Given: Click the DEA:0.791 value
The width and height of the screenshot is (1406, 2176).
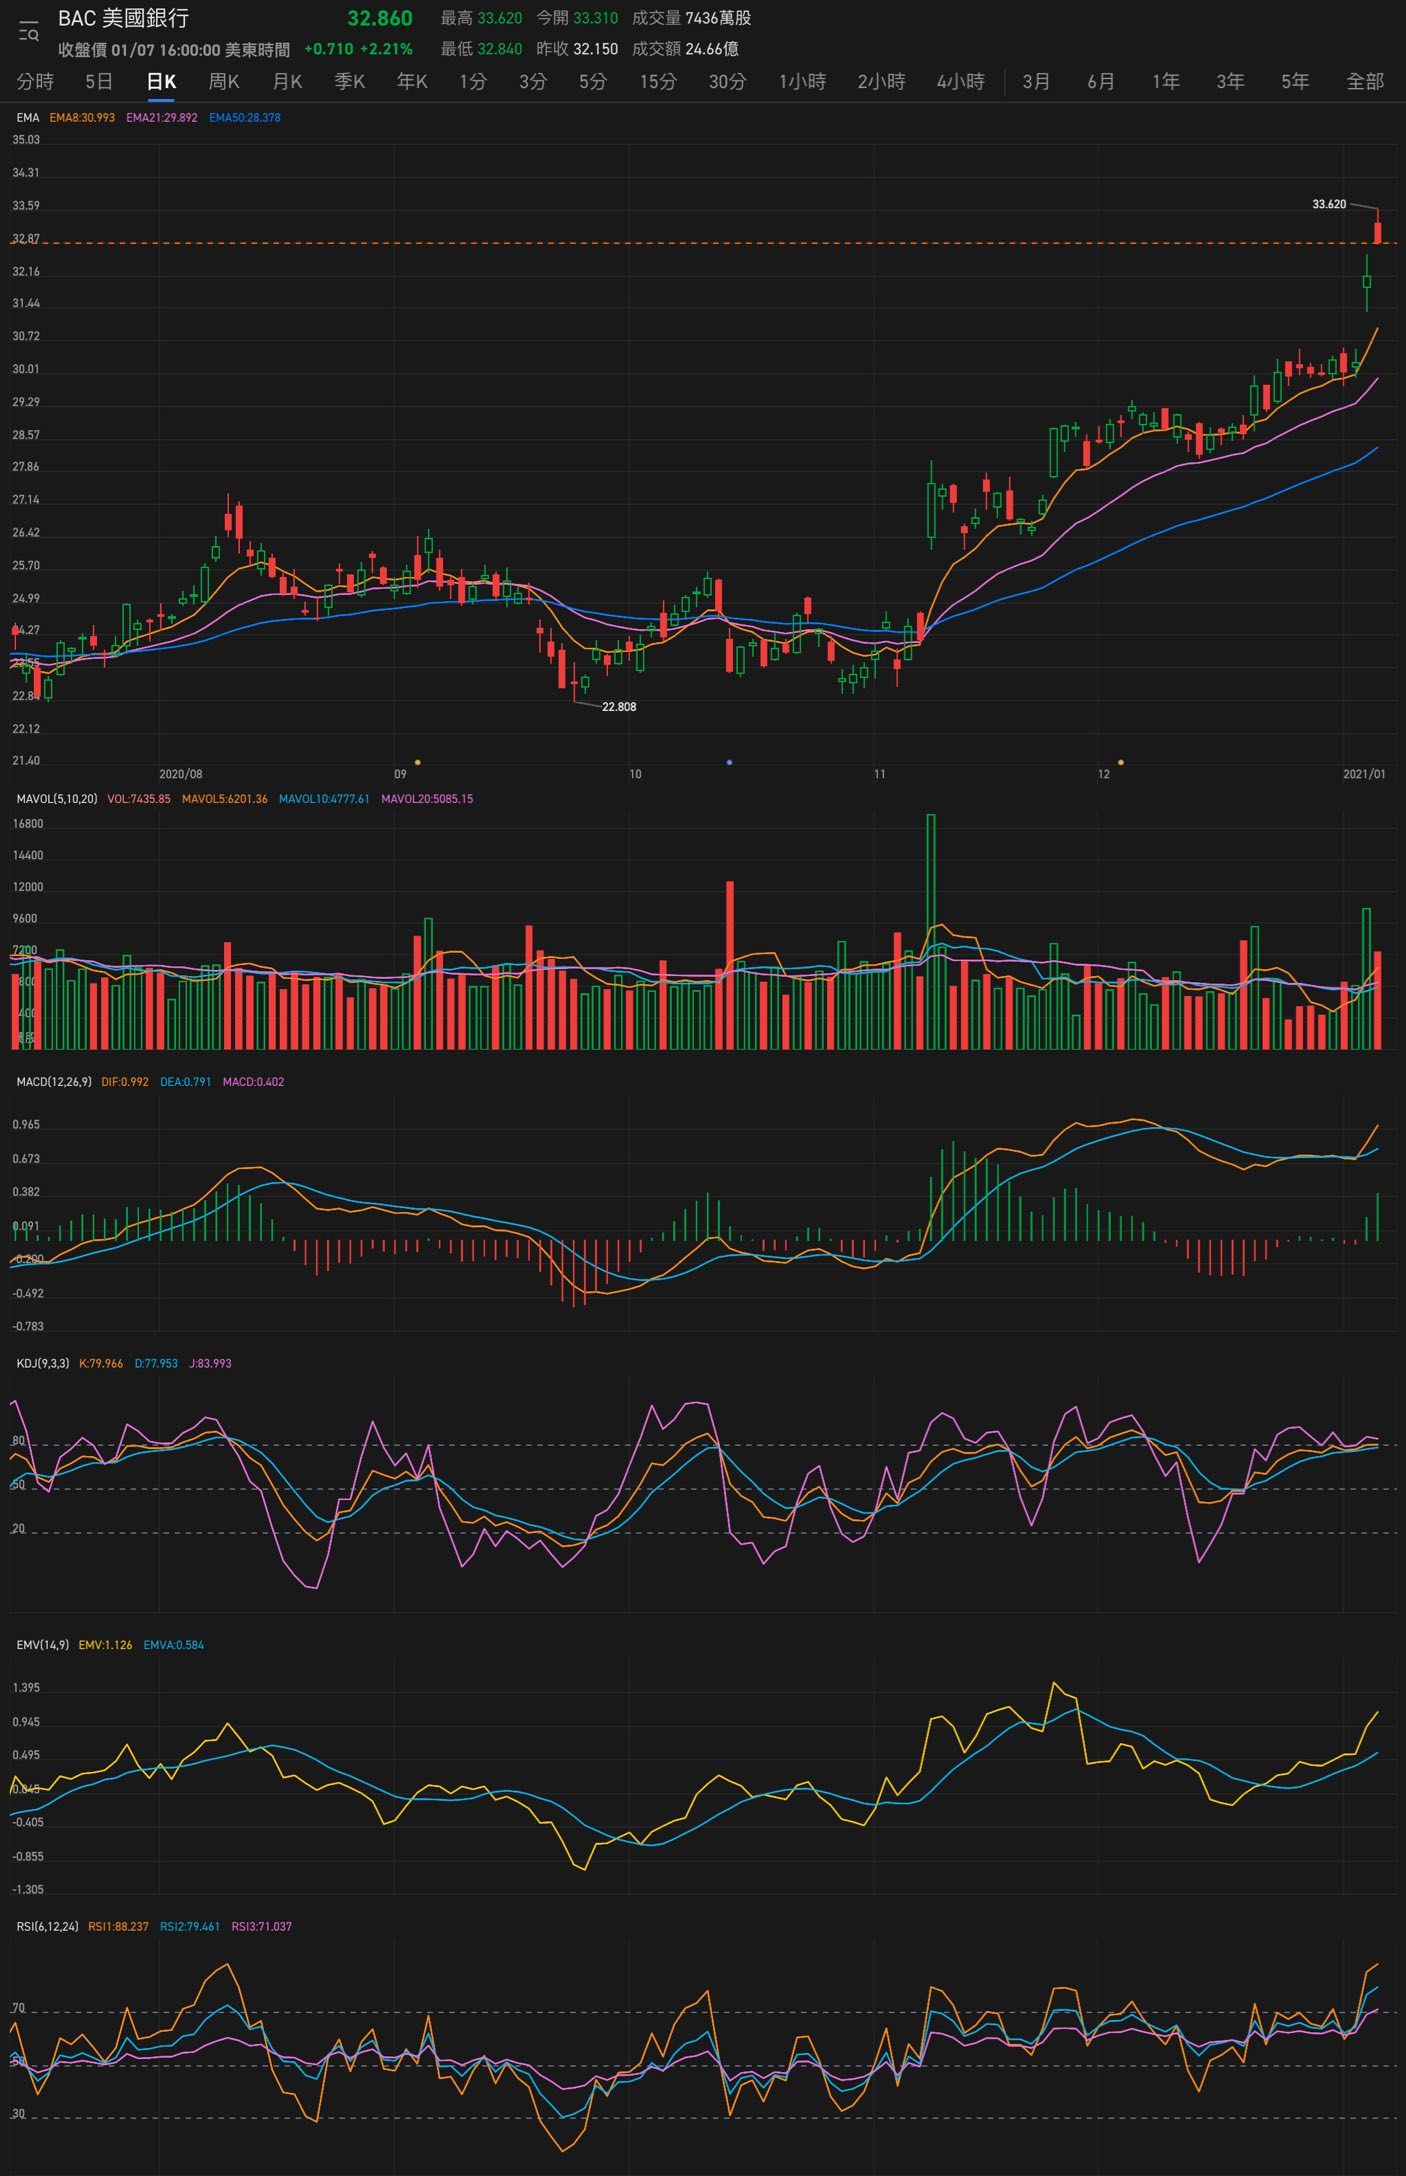Looking at the screenshot, I should tap(186, 1082).
